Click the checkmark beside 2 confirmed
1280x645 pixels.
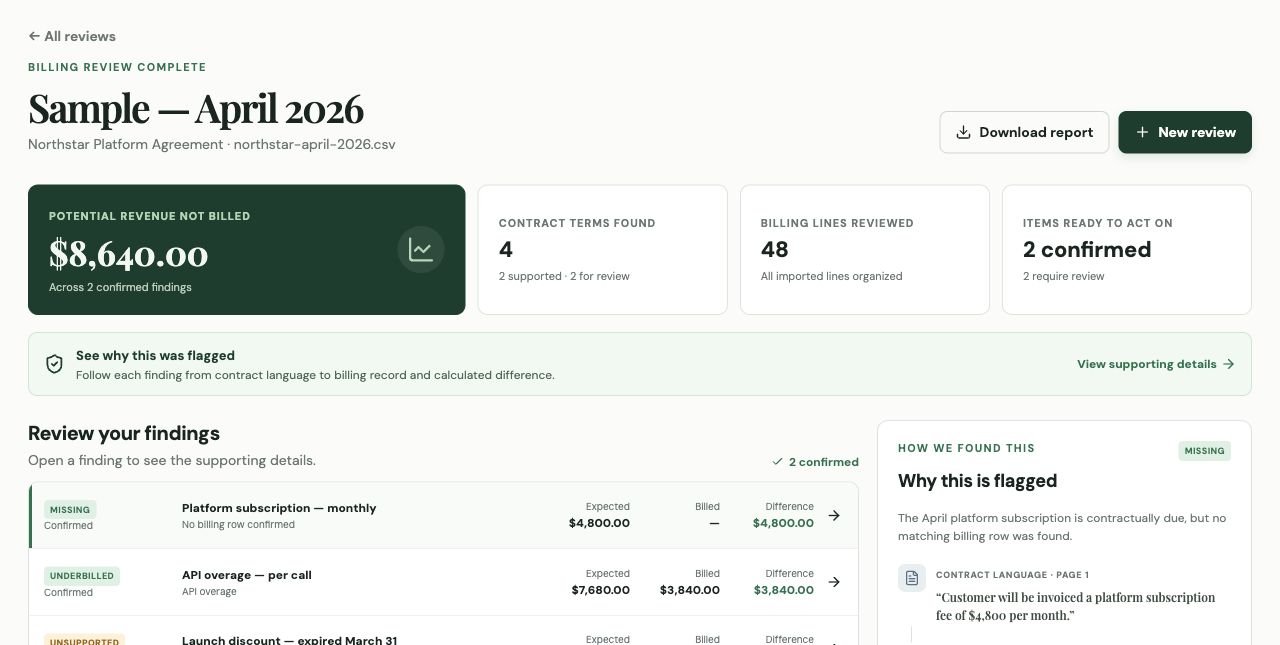point(777,462)
